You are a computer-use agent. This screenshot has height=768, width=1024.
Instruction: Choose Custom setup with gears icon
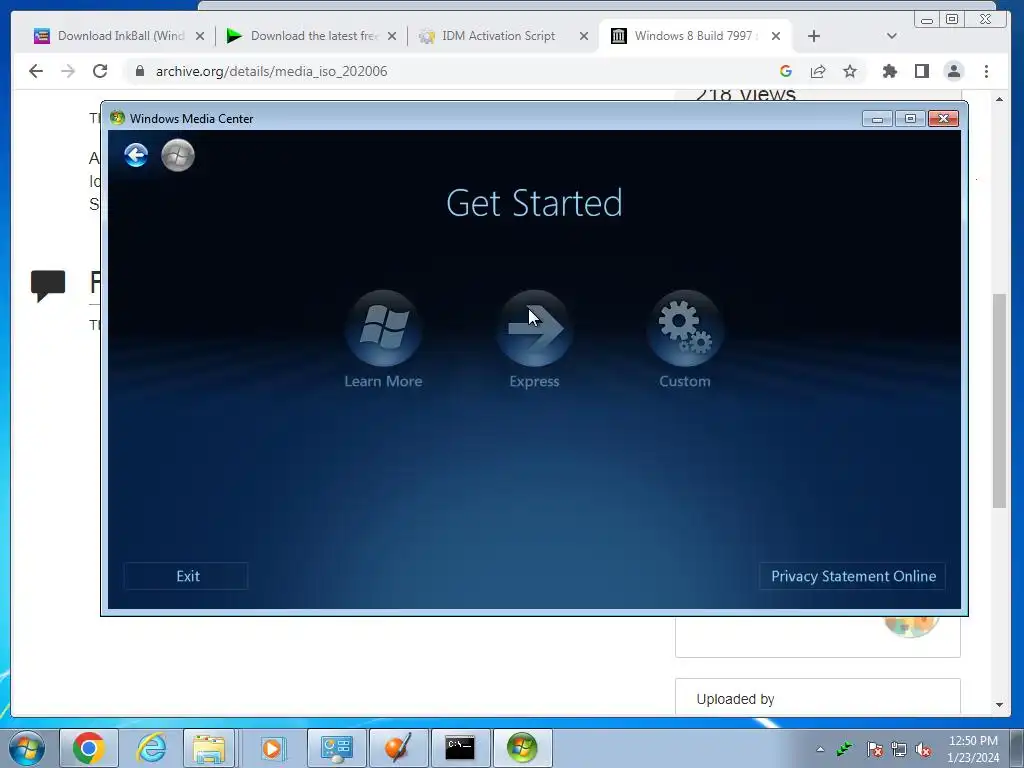click(684, 340)
